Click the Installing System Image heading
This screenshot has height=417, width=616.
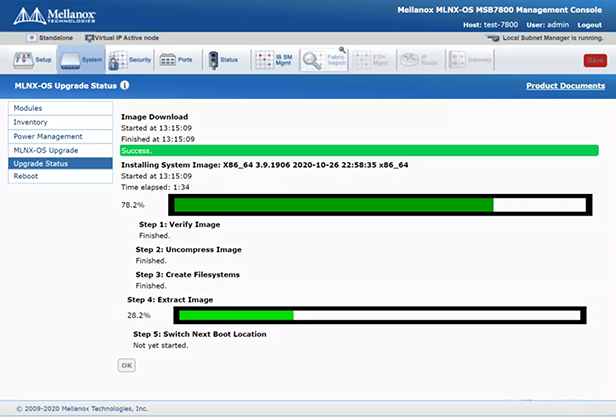click(264, 165)
